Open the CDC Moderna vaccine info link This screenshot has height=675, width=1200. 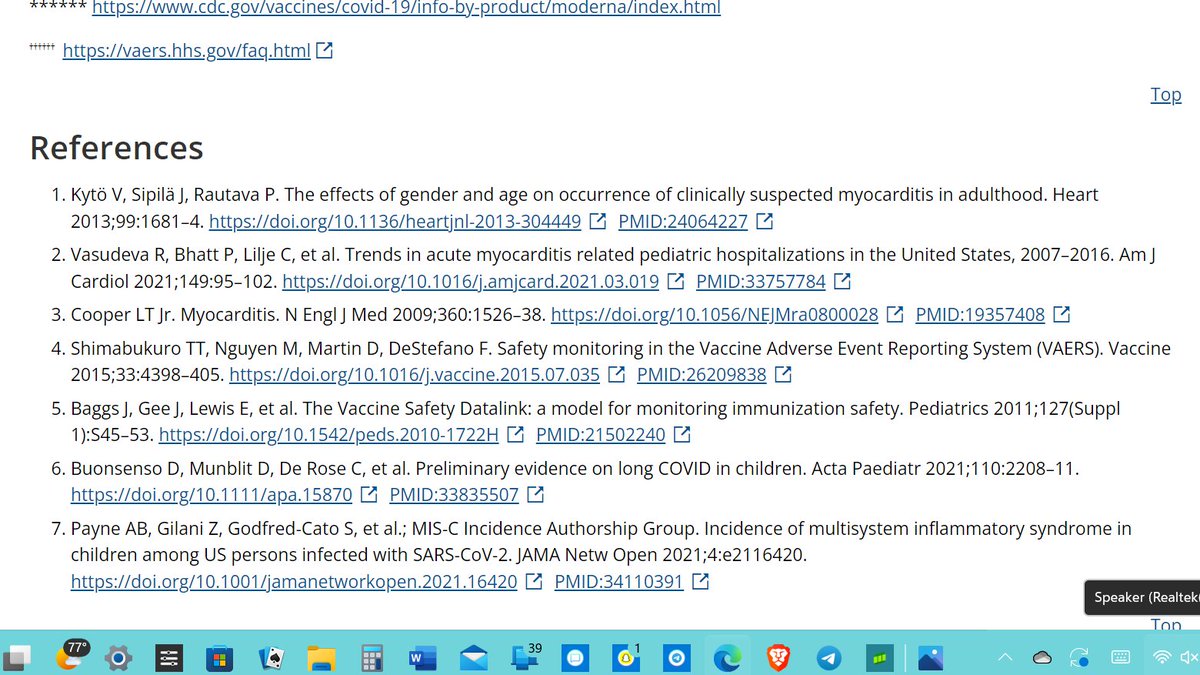pos(406,8)
